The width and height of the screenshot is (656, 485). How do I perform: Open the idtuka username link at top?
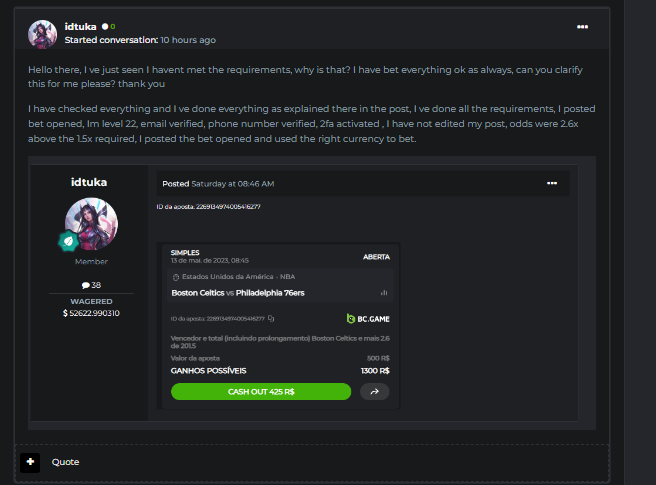click(80, 26)
